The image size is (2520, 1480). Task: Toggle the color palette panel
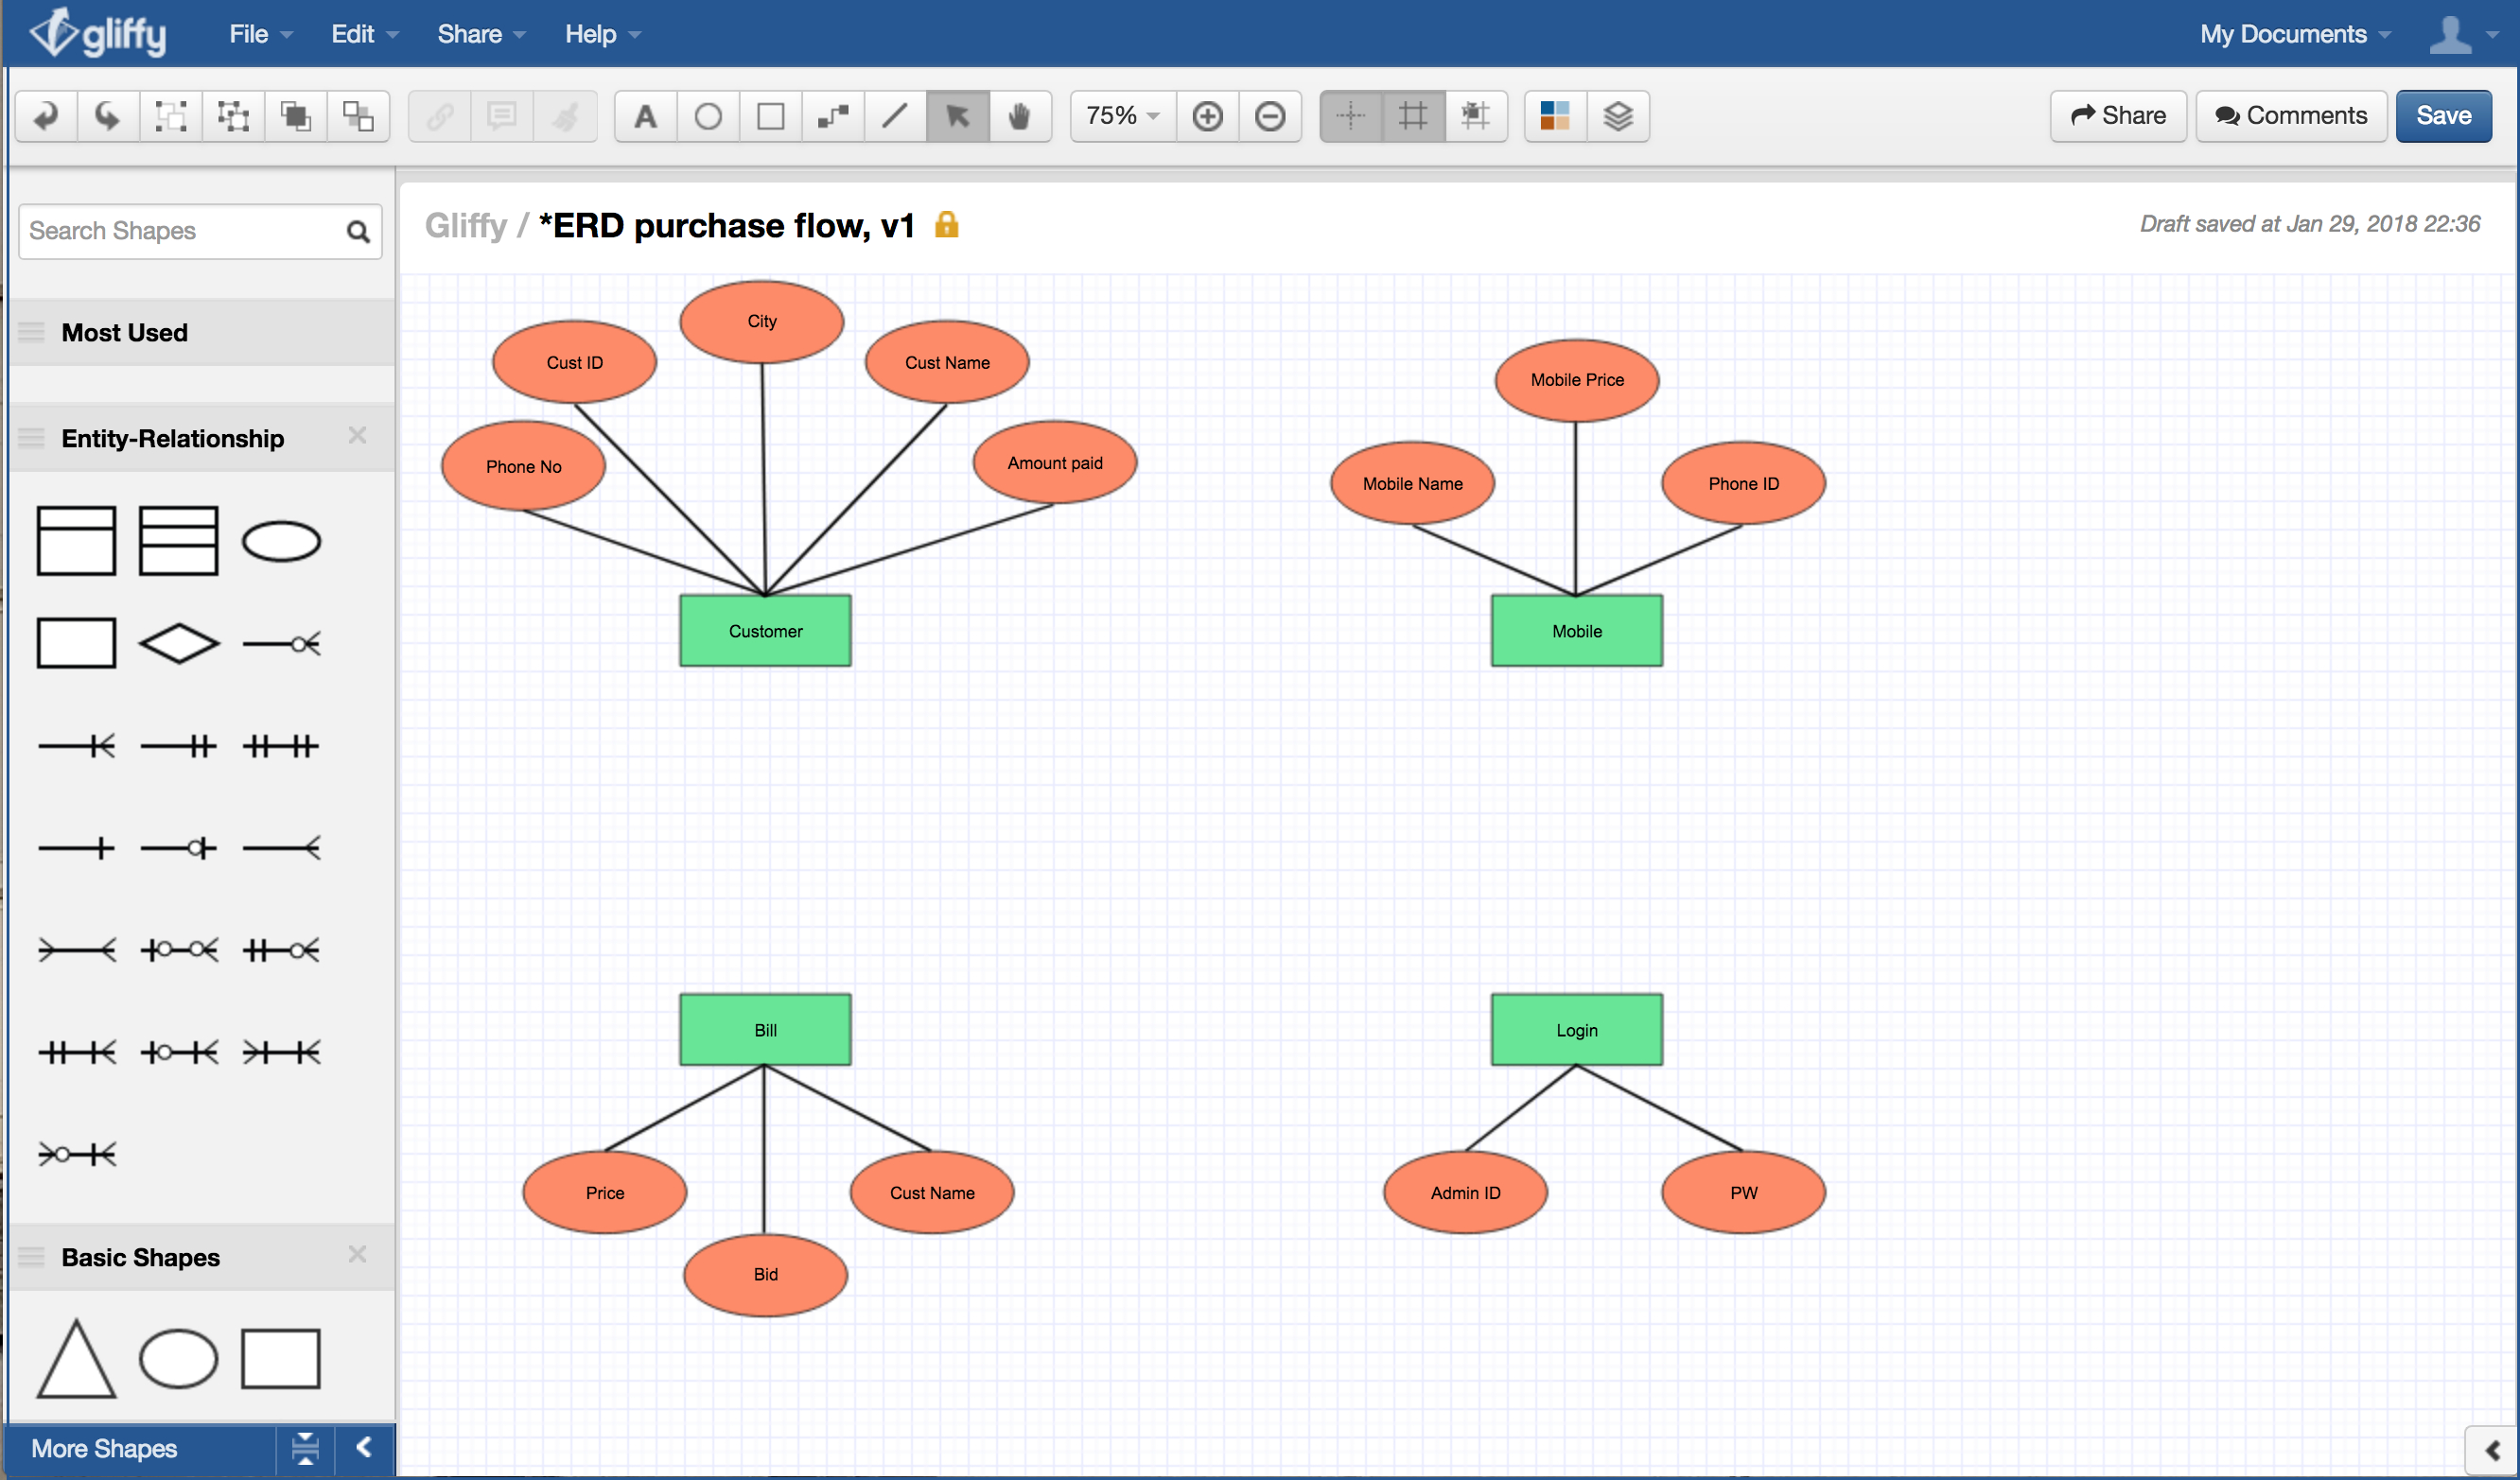tap(1554, 114)
